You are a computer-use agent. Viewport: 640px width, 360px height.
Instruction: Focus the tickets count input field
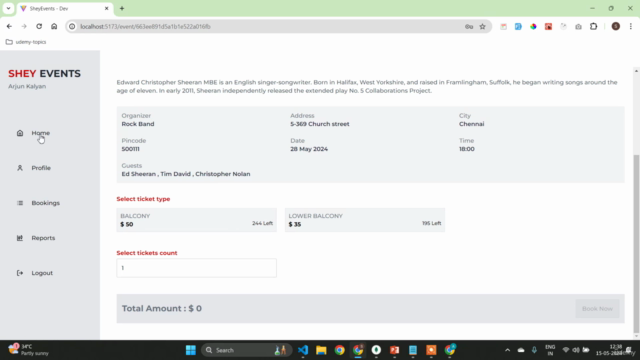196,268
